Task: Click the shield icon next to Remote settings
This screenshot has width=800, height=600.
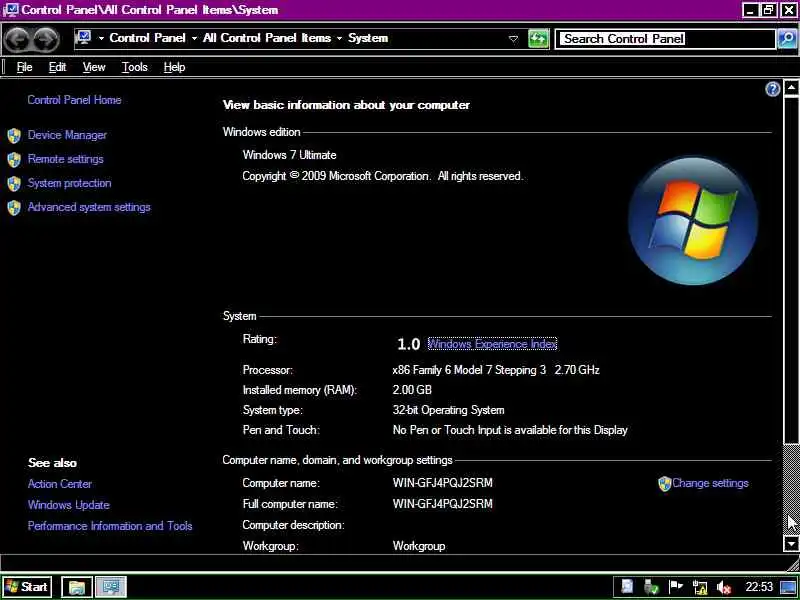Action: (x=14, y=159)
